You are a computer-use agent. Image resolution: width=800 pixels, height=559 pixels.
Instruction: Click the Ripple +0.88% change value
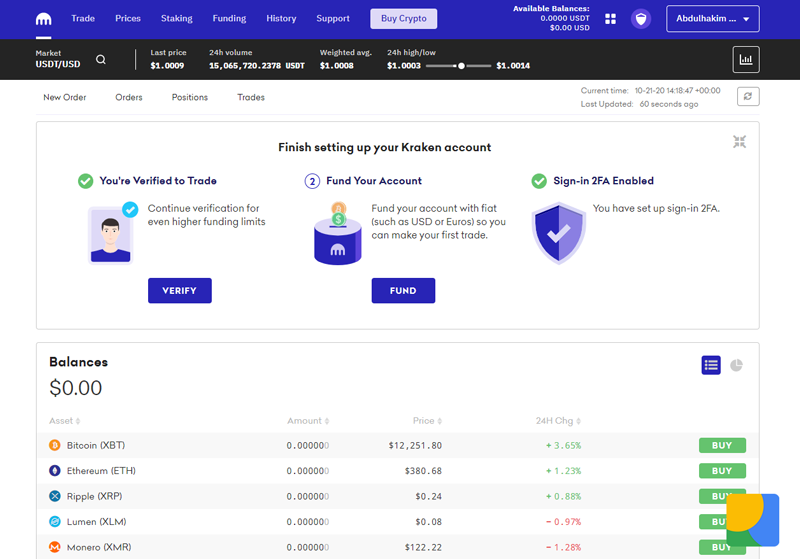coord(563,497)
